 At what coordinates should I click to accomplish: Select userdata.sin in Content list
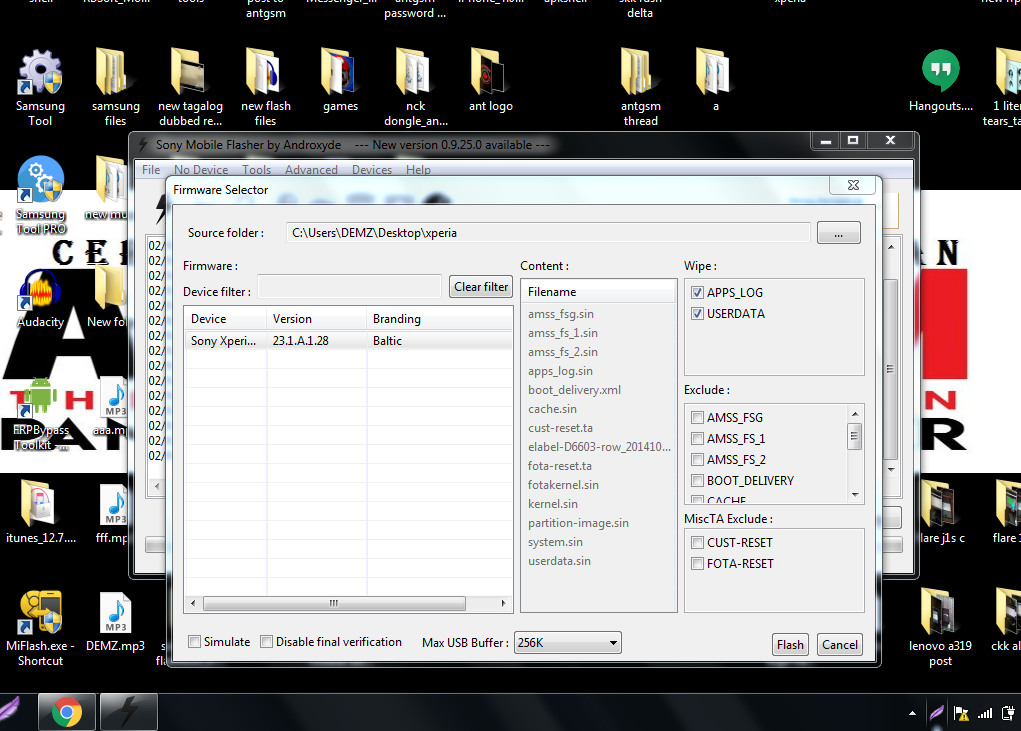pos(559,560)
